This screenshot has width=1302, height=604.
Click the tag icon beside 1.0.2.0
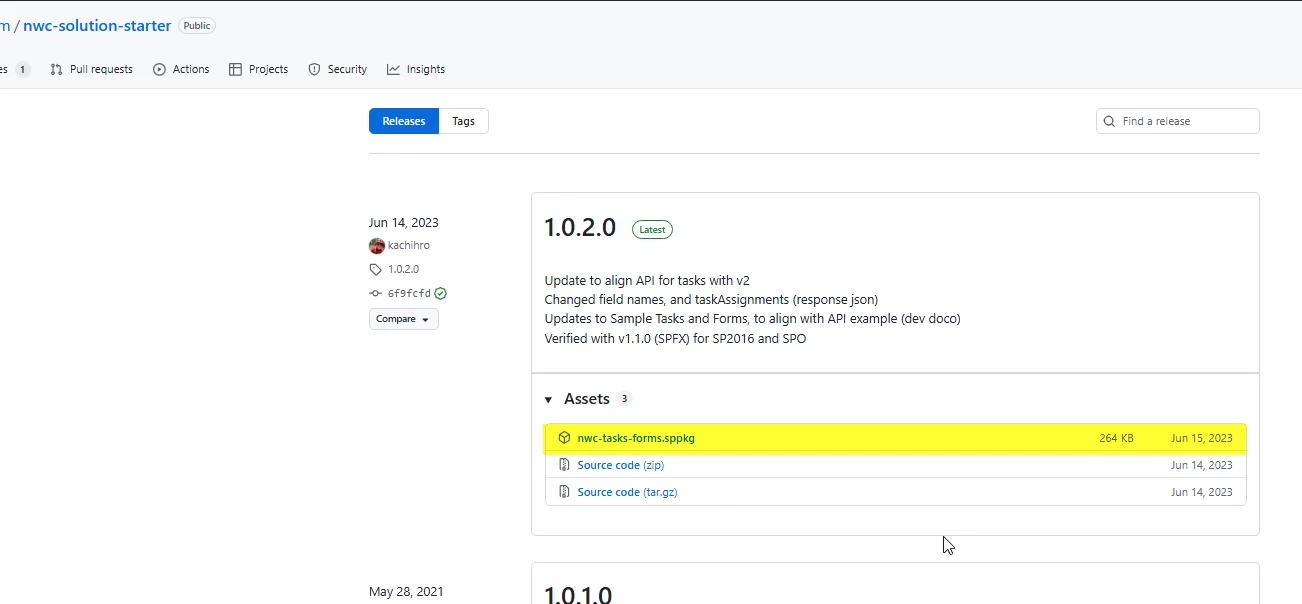(376, 270)
